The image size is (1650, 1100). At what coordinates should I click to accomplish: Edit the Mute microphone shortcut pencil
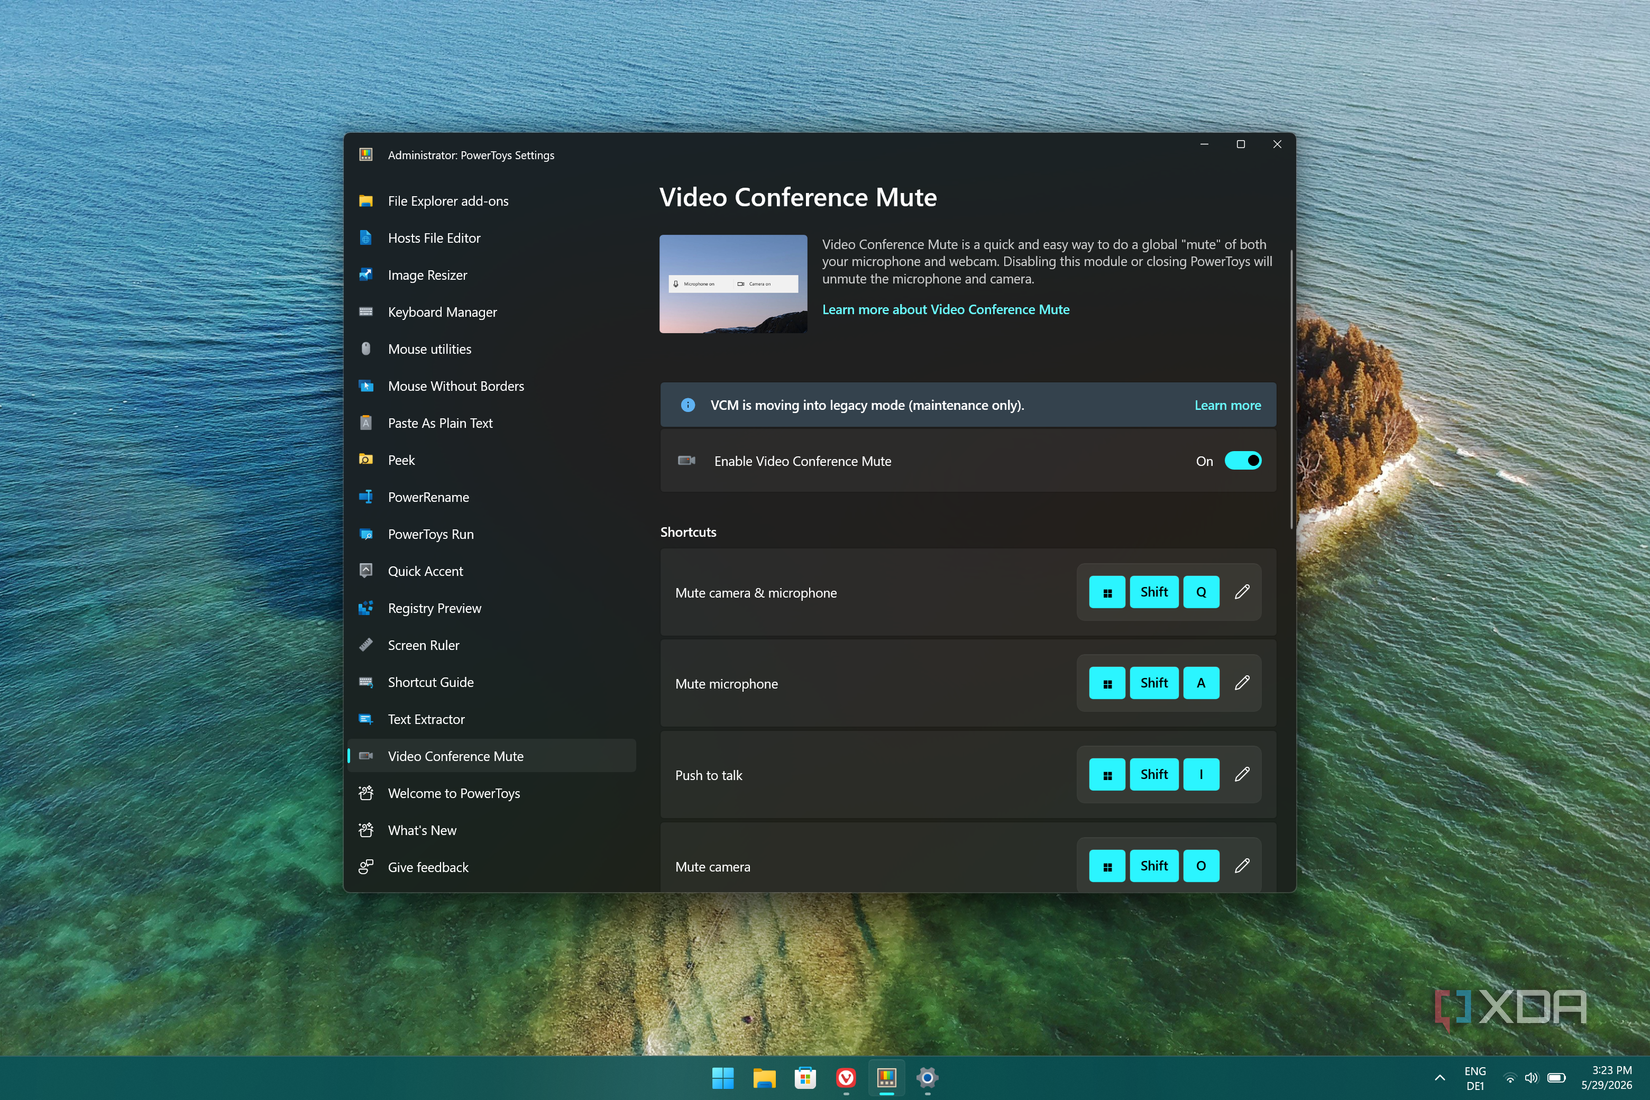tap(1242, 683)
